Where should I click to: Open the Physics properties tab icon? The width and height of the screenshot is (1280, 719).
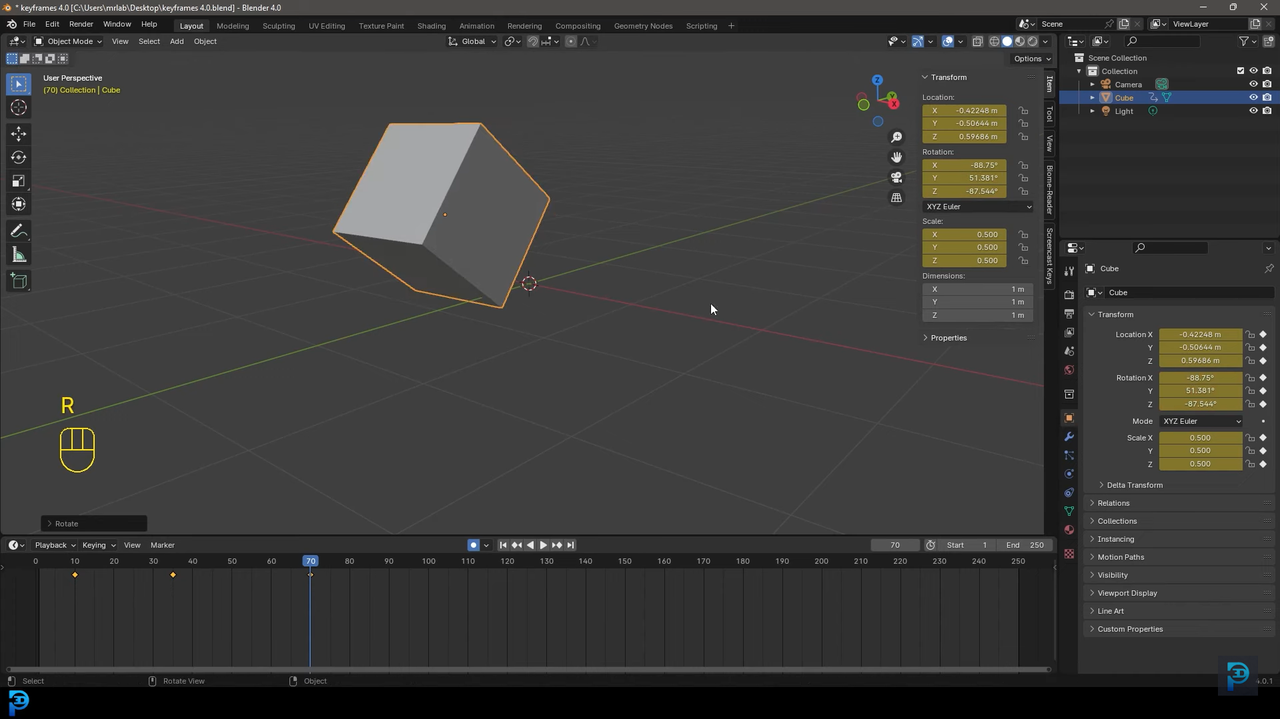point(1069,474)
